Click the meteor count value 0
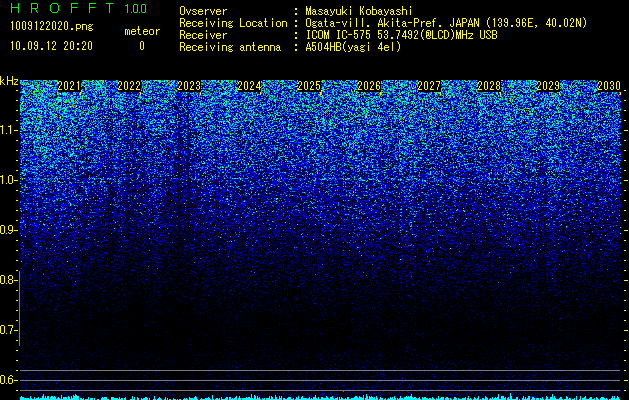This screenshot has height=400, width=629. click(142, 46)
